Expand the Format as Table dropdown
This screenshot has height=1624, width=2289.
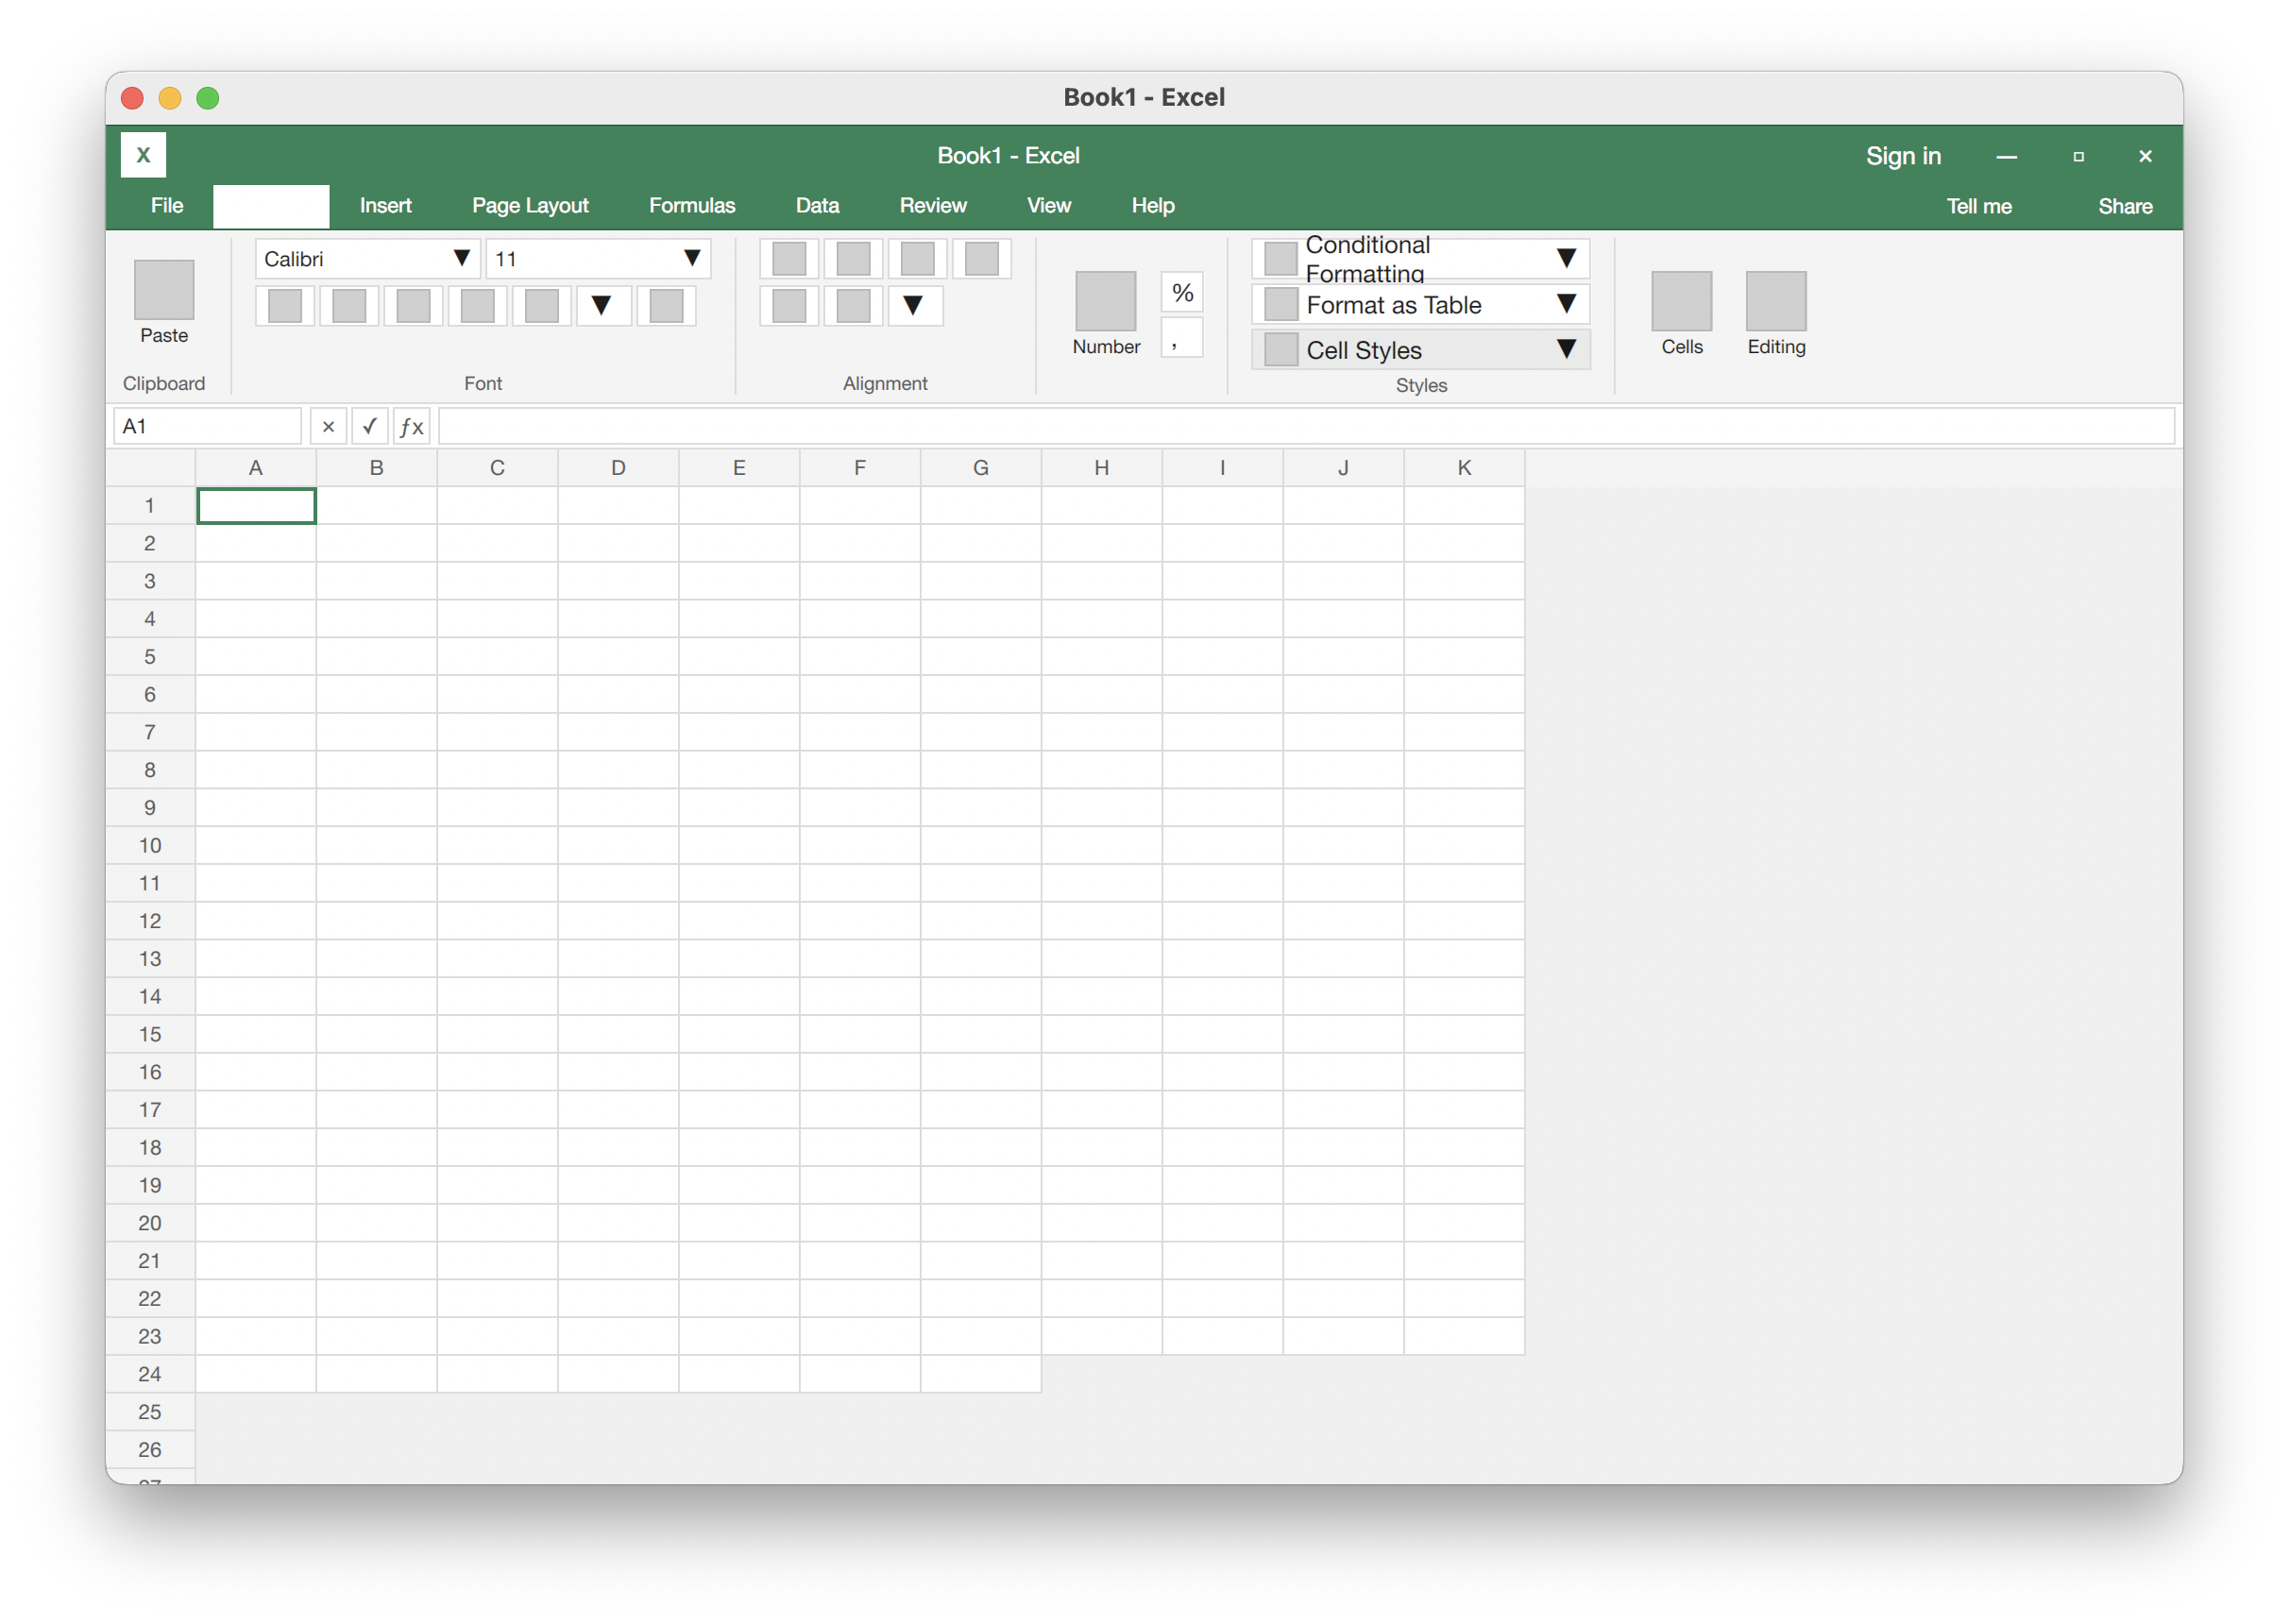click(1420, 305)
